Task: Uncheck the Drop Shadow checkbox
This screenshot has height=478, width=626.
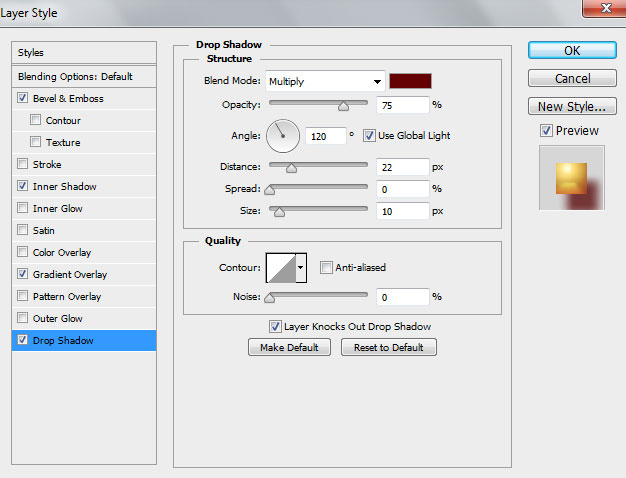Action: tap(22, 340)
